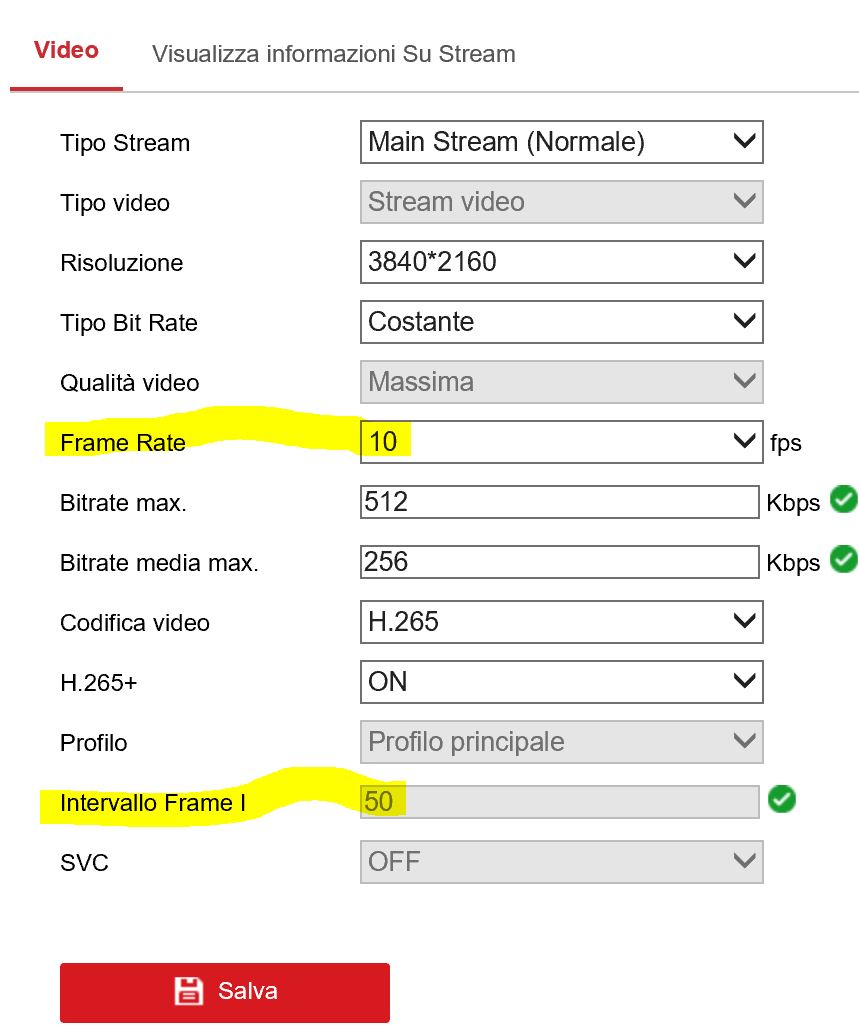The width and height of the screenshot is (859, 1030).
Task: Click the Bitrate max. input field
Action: [x=559, y=501]
